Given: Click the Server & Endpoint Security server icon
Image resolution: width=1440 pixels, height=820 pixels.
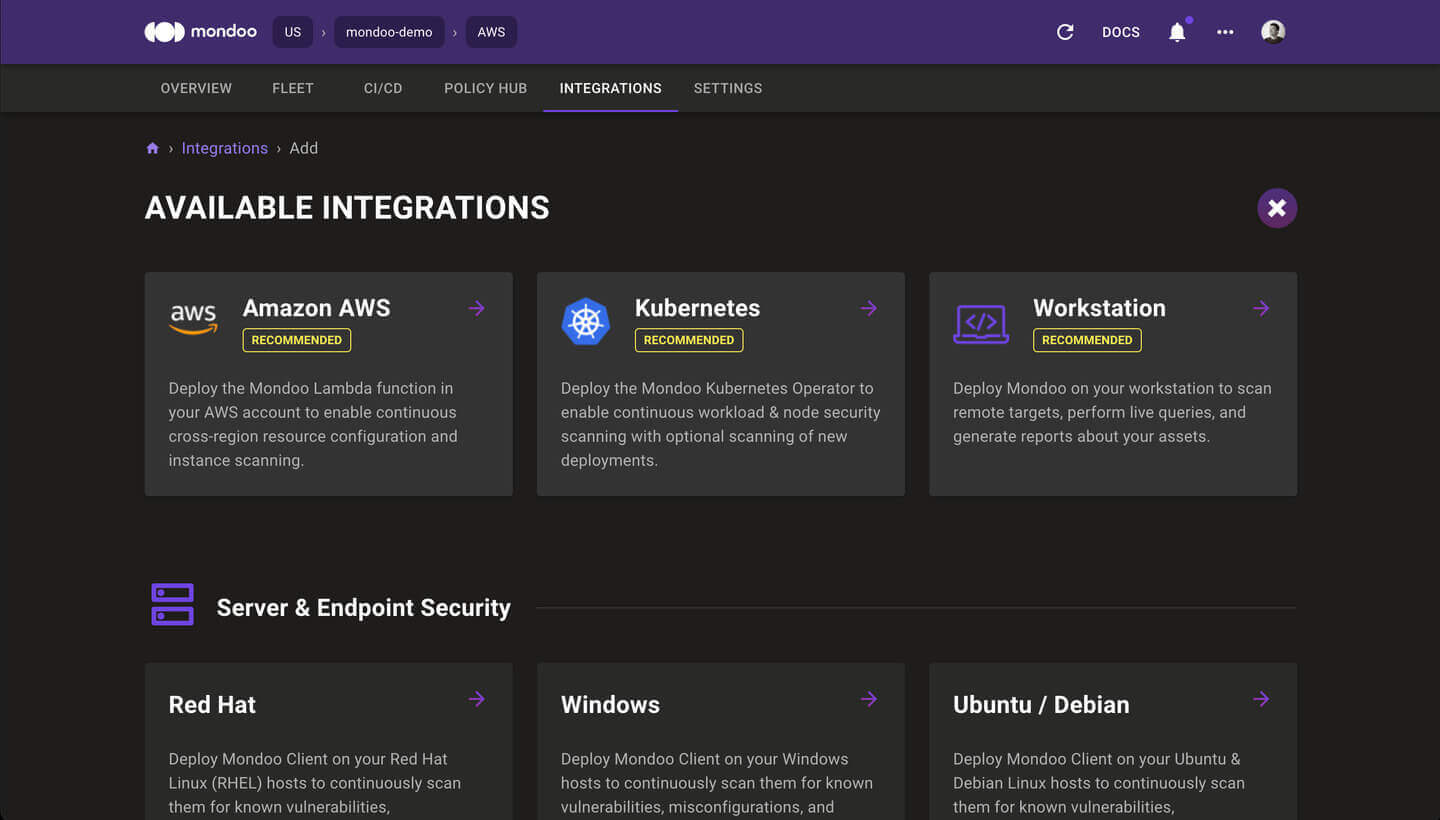Looking at the screenshot, I should (172, 604).
